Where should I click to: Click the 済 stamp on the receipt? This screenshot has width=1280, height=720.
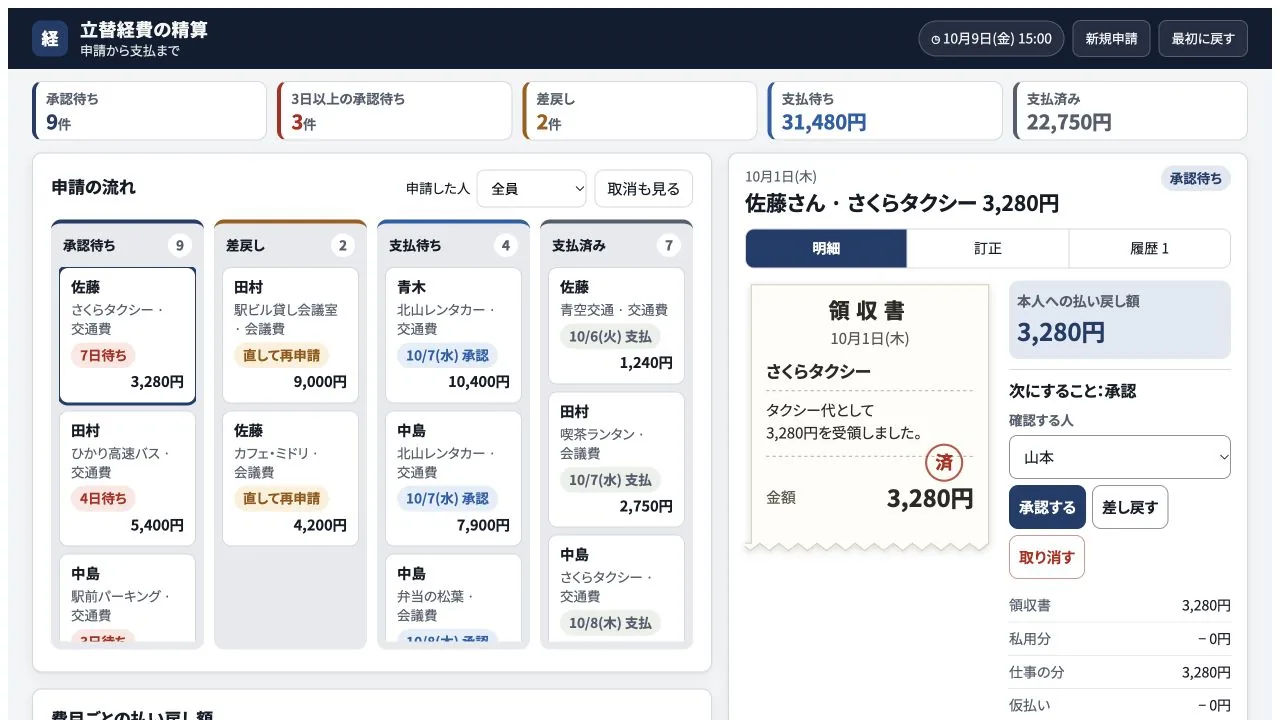pos(943,463)
